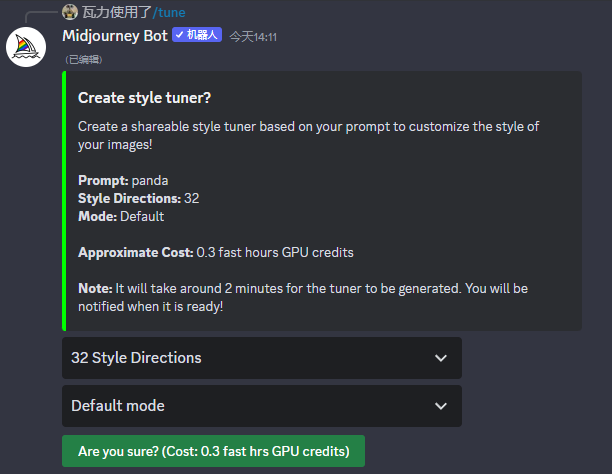Click the small 瓦力 user avatar

(70, 12)
